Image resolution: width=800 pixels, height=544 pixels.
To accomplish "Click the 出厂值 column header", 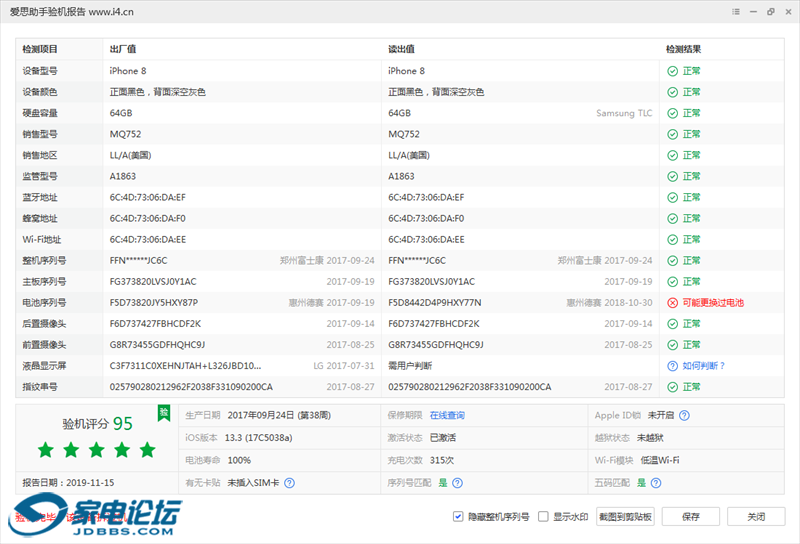I will coord(123,50).
